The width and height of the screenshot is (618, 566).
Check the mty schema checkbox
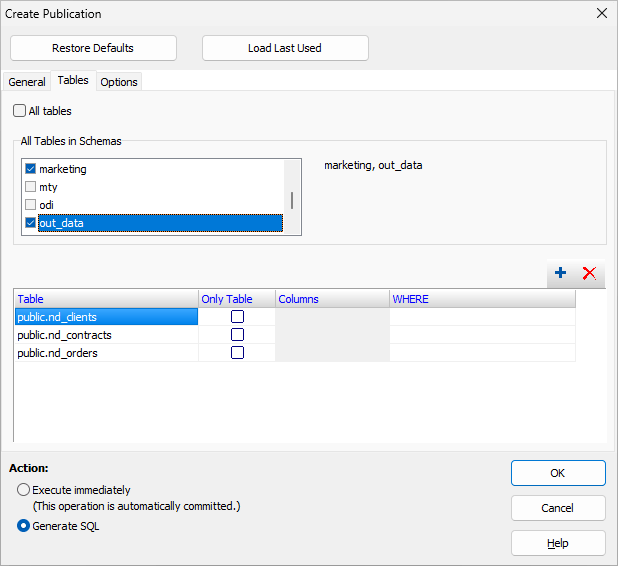30,187
